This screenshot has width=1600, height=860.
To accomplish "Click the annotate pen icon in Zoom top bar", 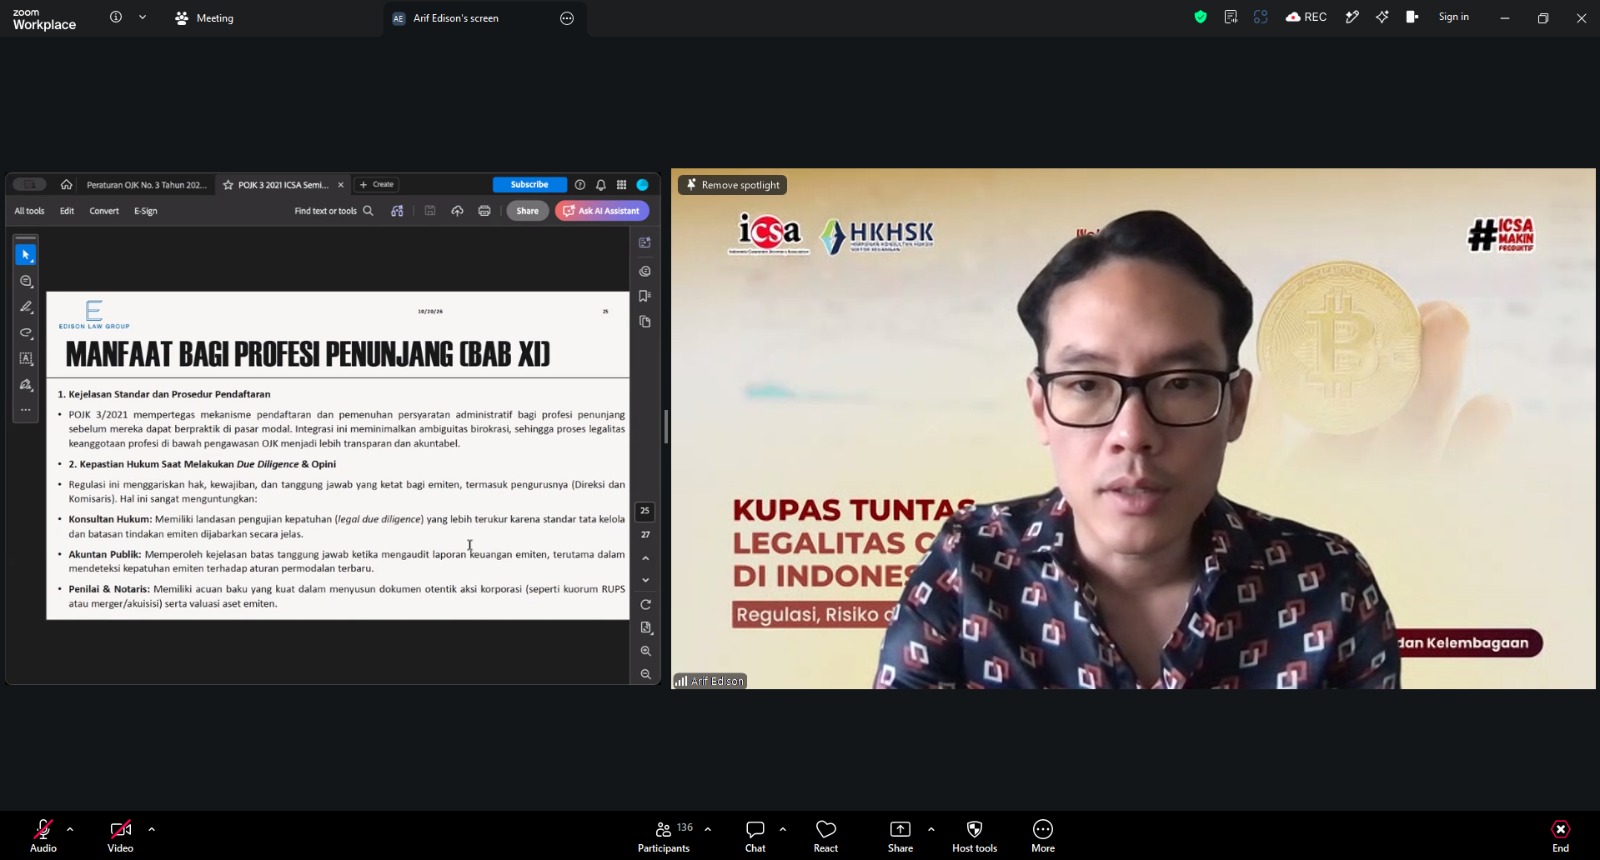I will tap(1352, 17).
